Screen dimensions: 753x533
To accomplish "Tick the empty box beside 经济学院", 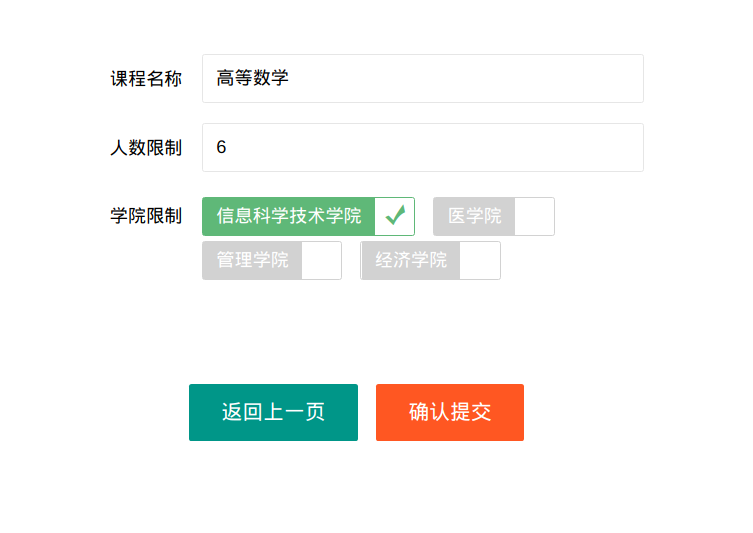I will (x=480, y=261).
